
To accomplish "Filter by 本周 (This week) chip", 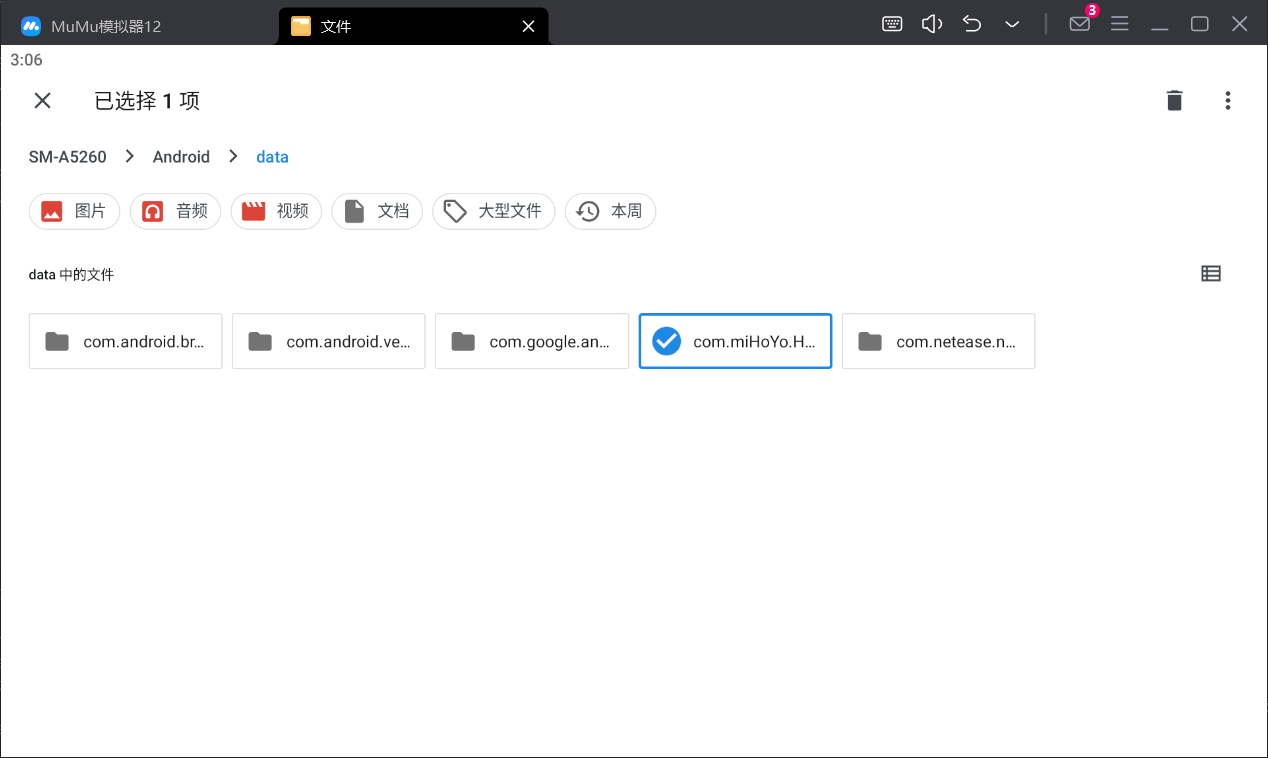I will tap(610, 211).
